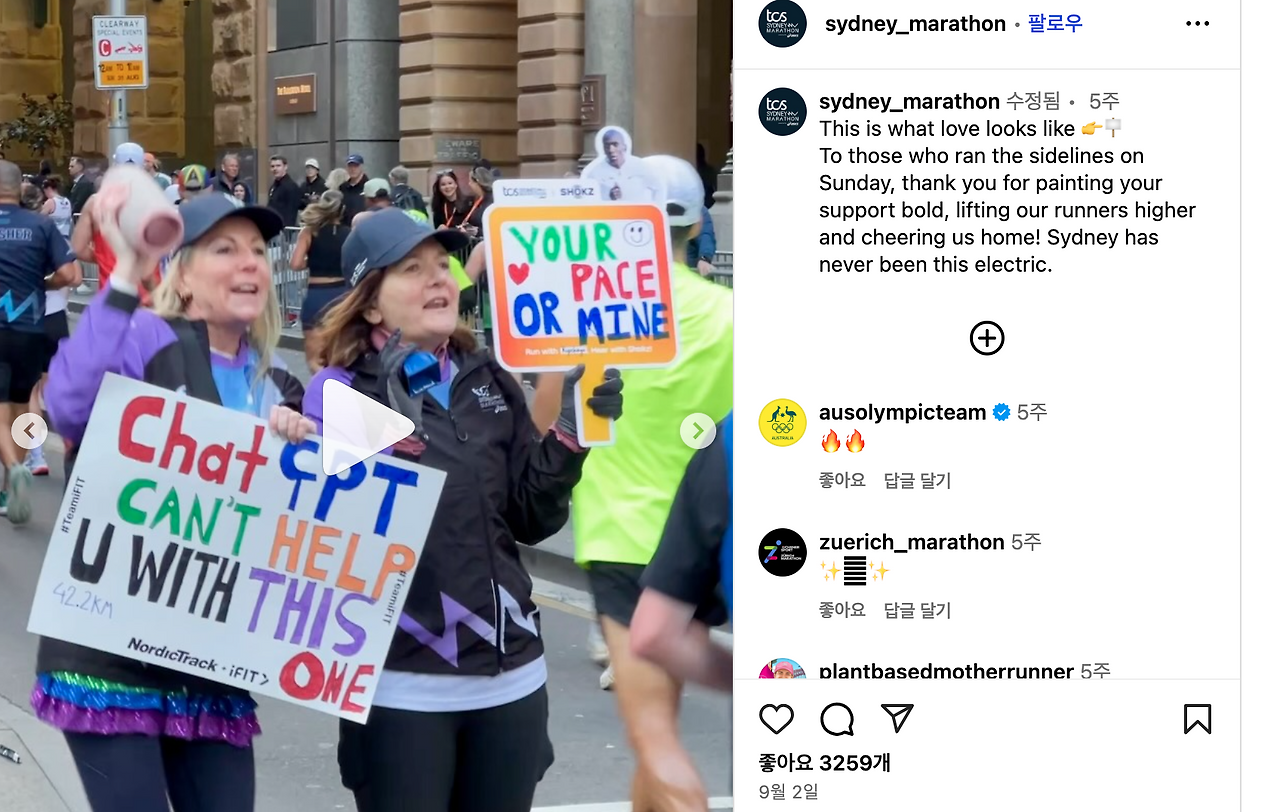The height and width of the screenshot is (812, 1280).
Task: Reply to the zuerich_marathon comment via 답글 달기
Action: pos(917,610)
